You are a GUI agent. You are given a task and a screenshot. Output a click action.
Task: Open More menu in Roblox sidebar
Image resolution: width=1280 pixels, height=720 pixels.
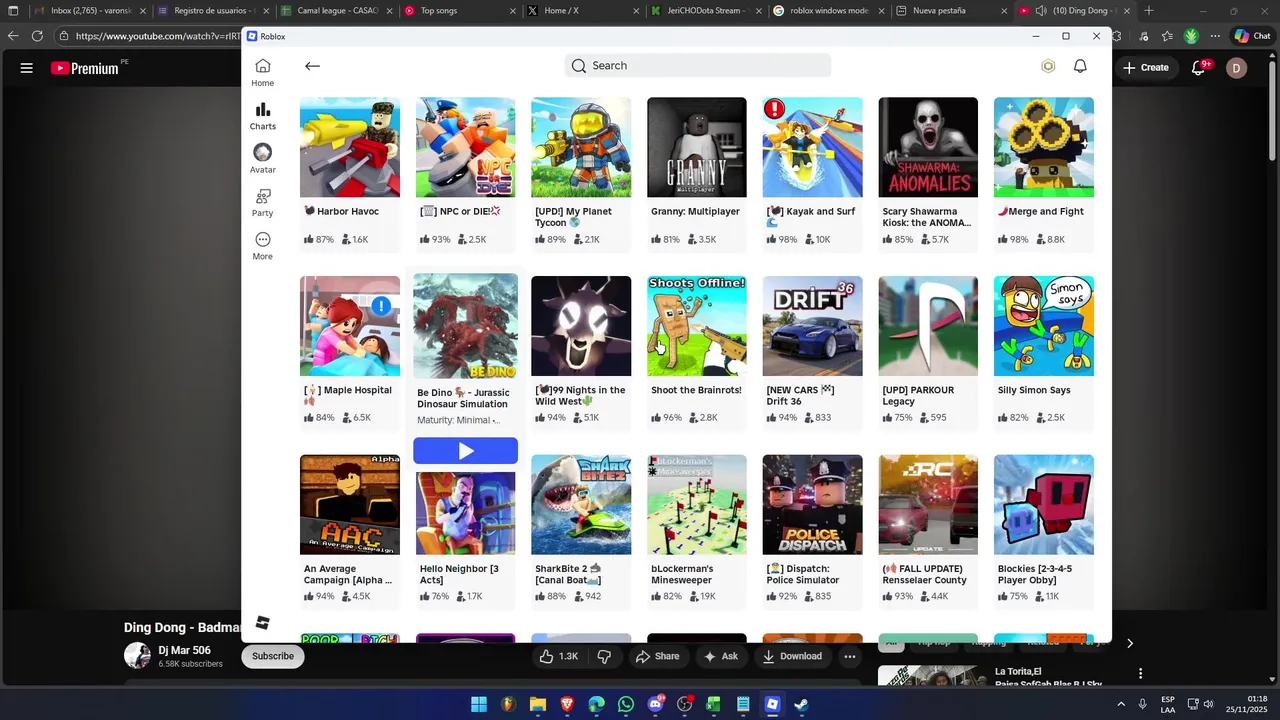click(x=262, y=246)
